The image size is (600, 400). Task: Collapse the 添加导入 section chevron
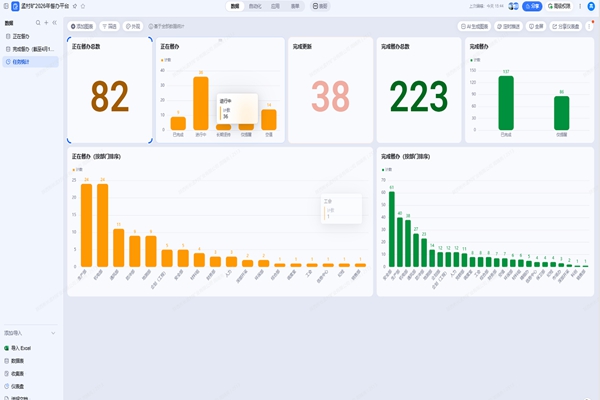54,332
